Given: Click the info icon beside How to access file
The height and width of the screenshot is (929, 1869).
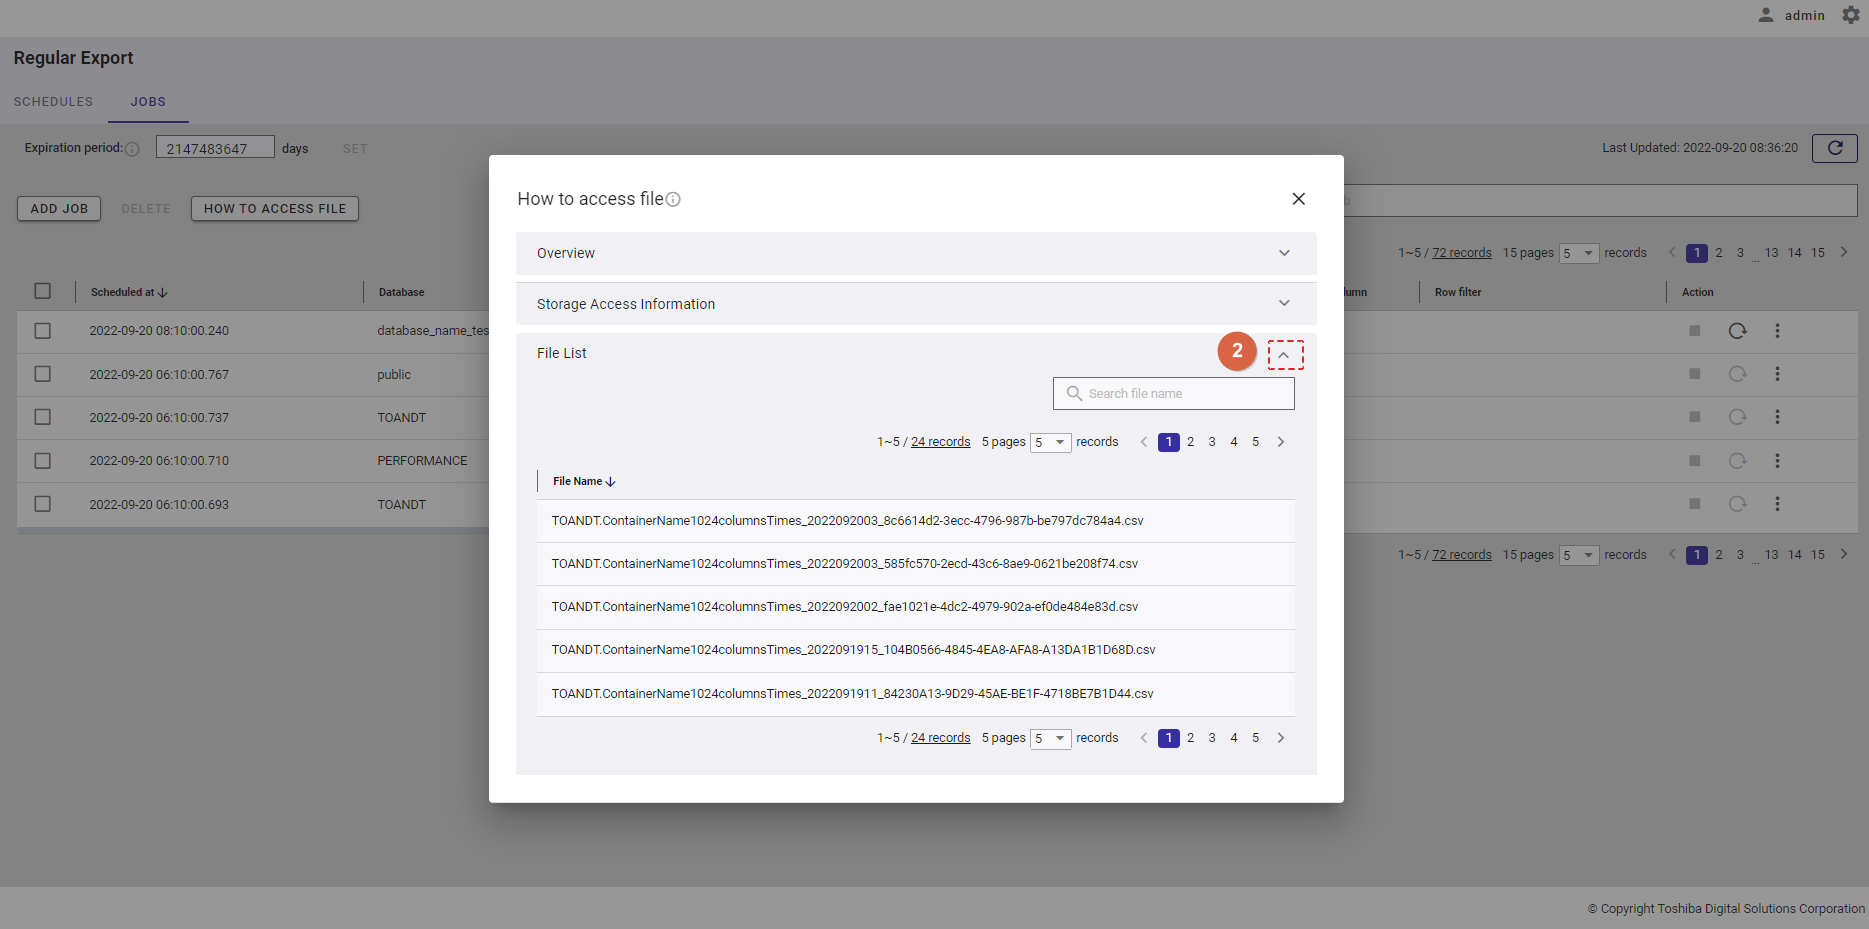Looking at the screenshot, I should (673, 200).
